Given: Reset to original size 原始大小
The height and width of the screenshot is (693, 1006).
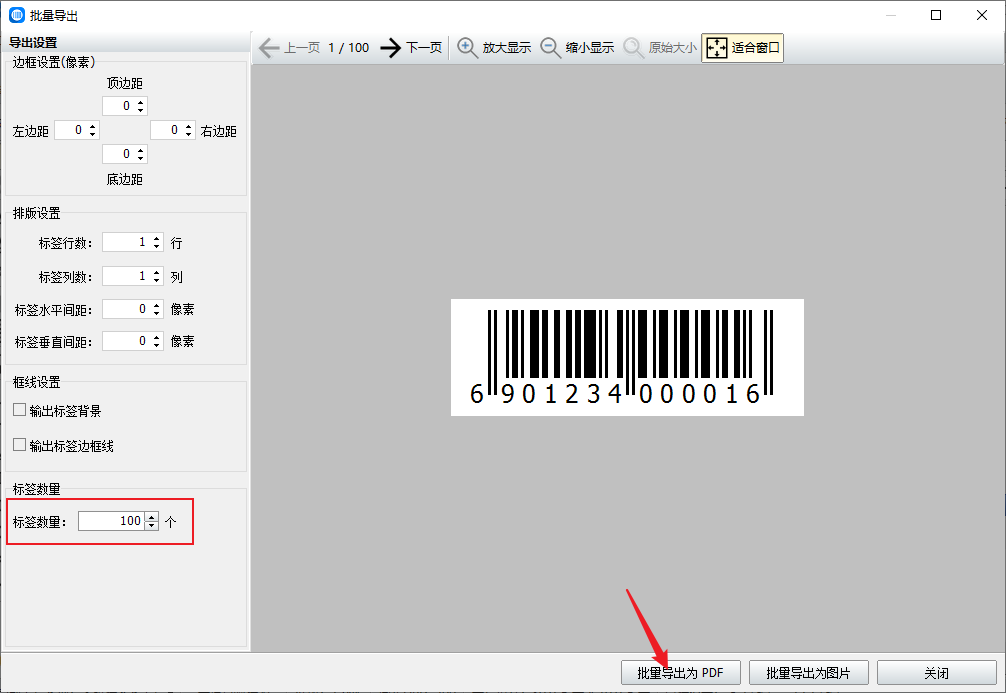Looking at the screenshot, I should (x=660, y=47).
